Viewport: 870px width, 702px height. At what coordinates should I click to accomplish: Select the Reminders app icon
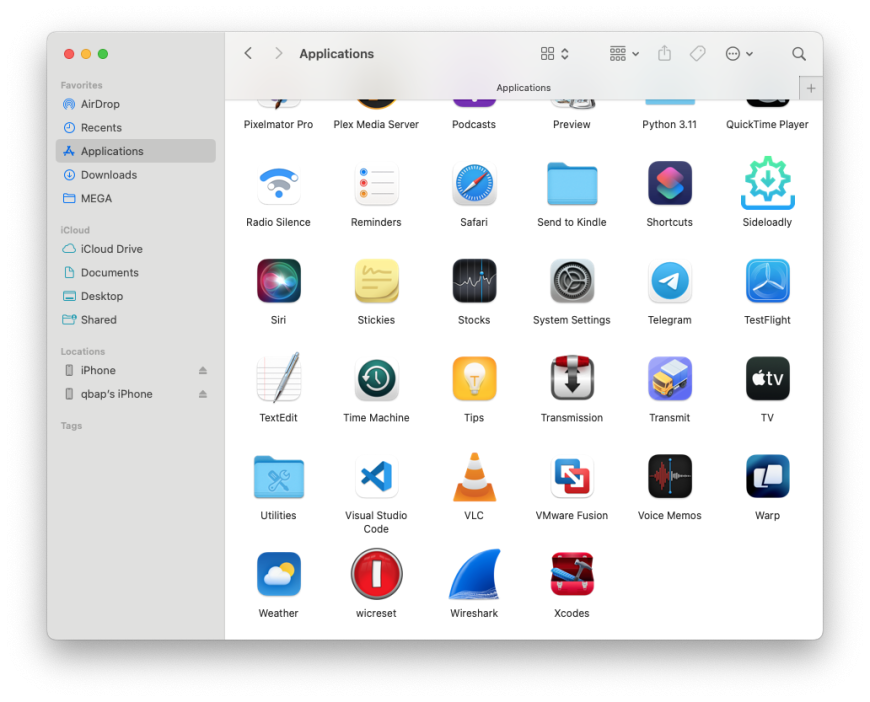tap(376, 185)
